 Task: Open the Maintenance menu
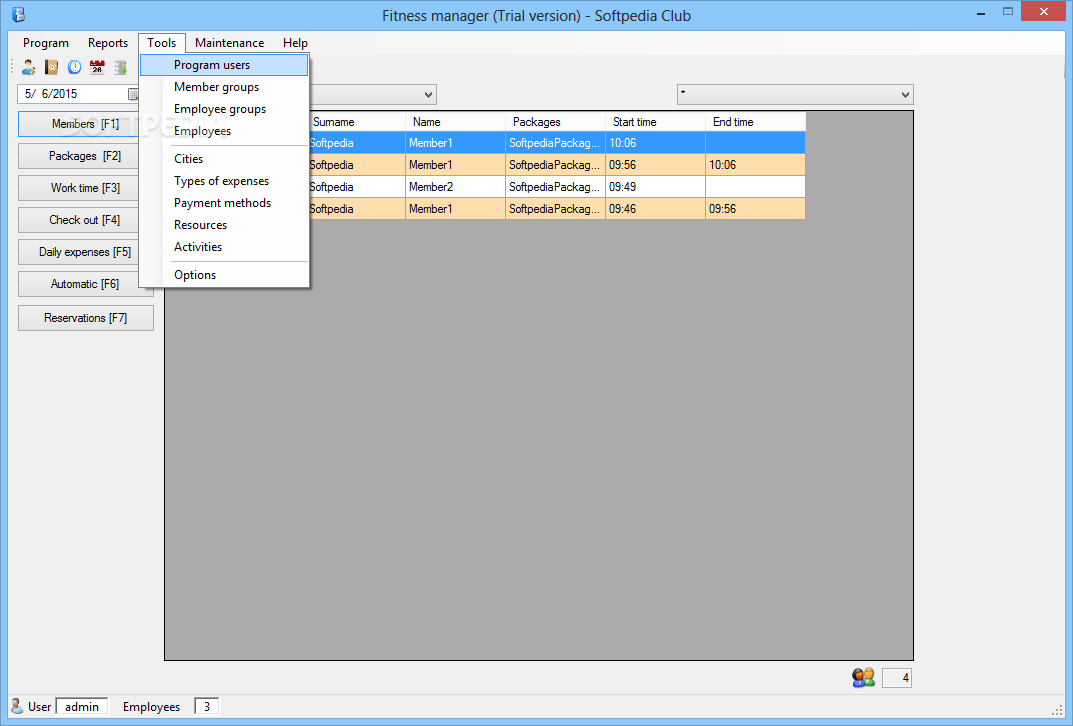229,42
